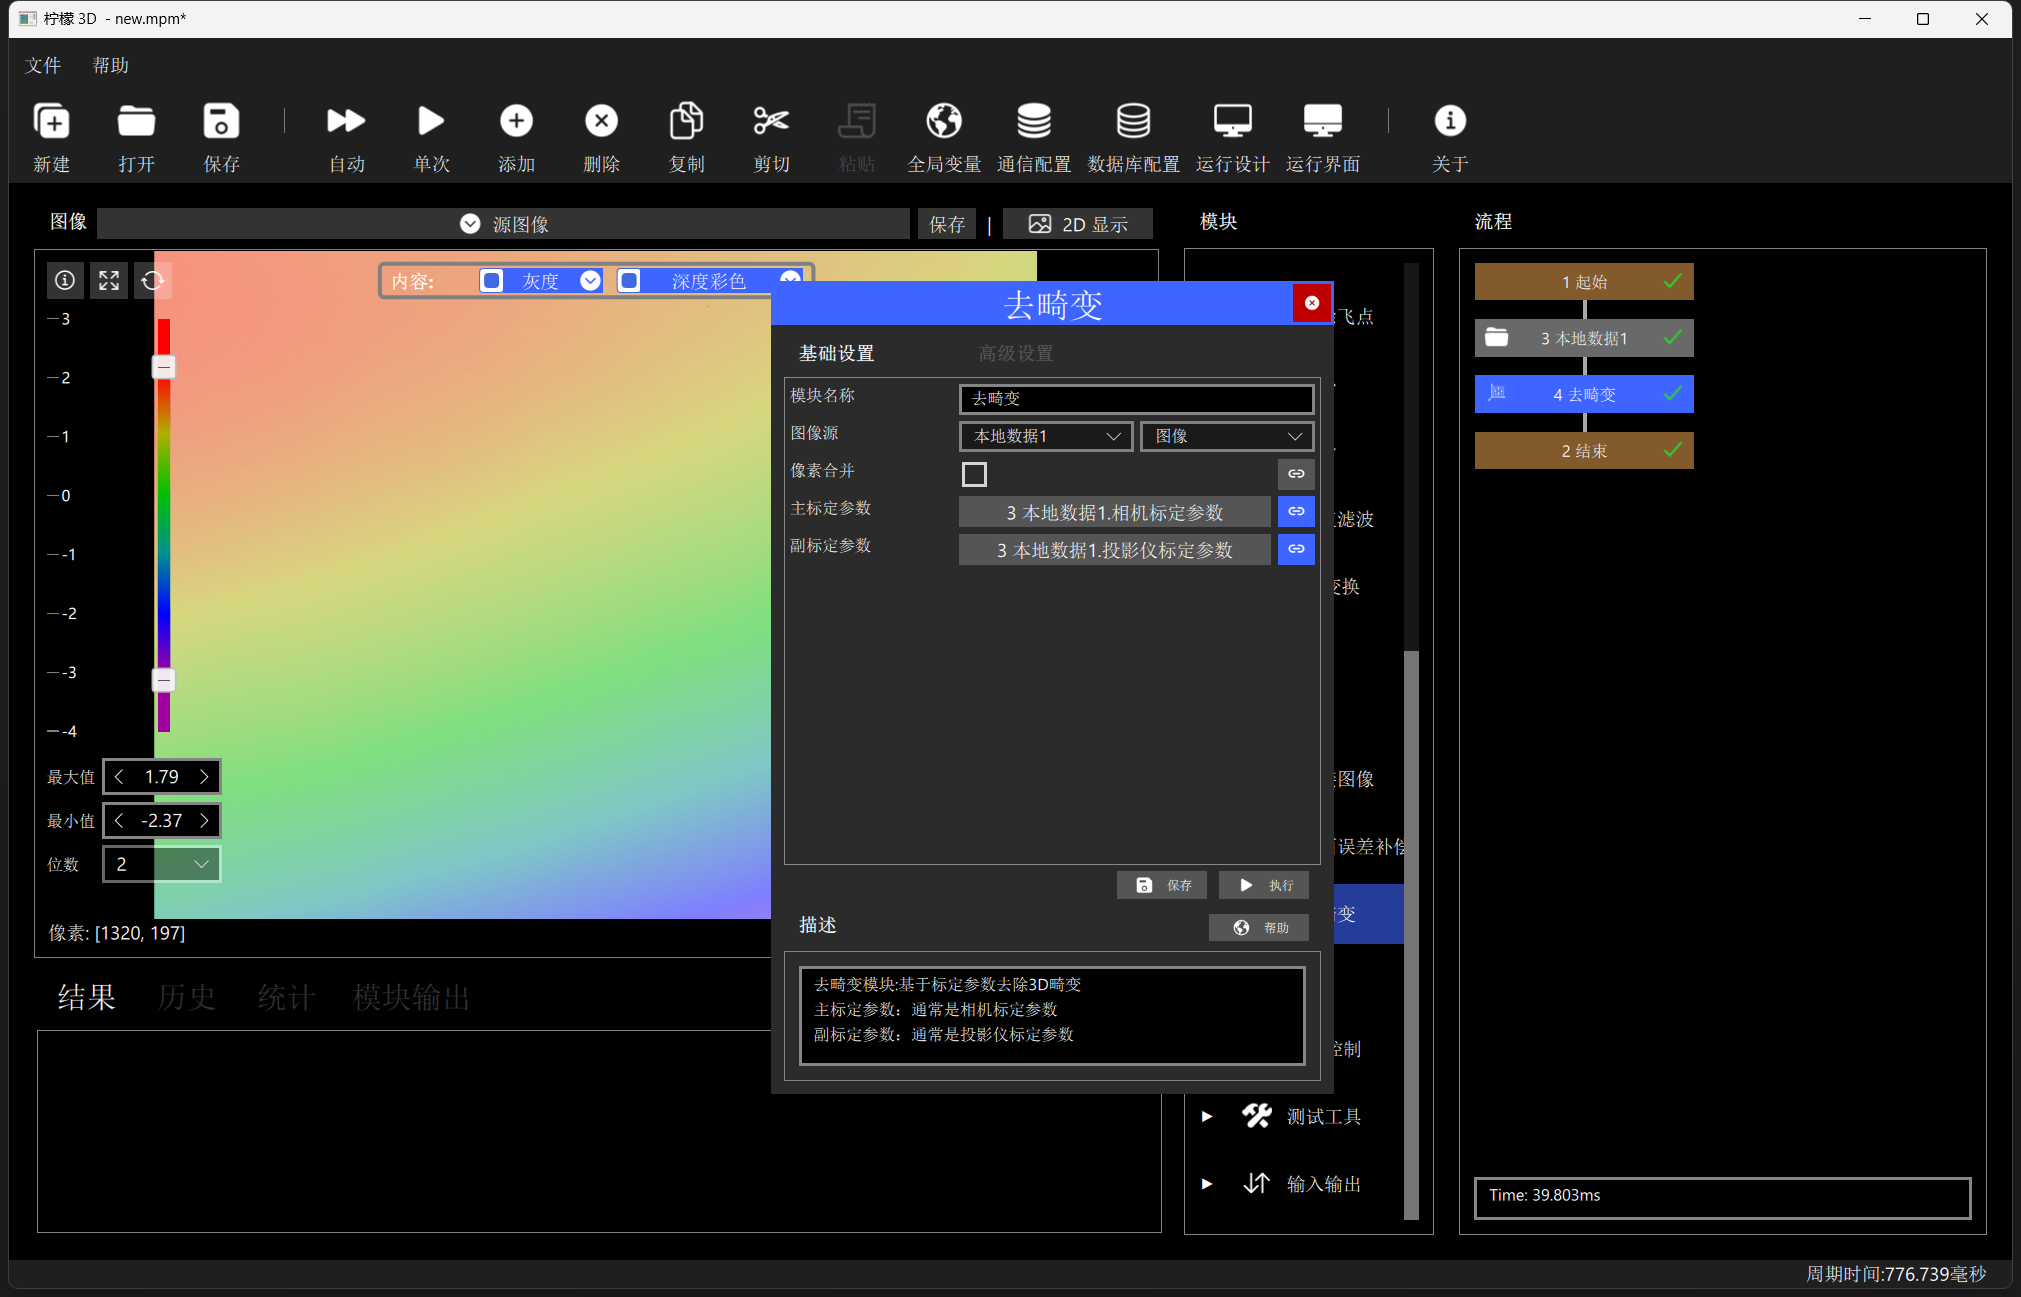
Task: Select the 3 本地数据1 flow node
Action: coord(1584,338)
